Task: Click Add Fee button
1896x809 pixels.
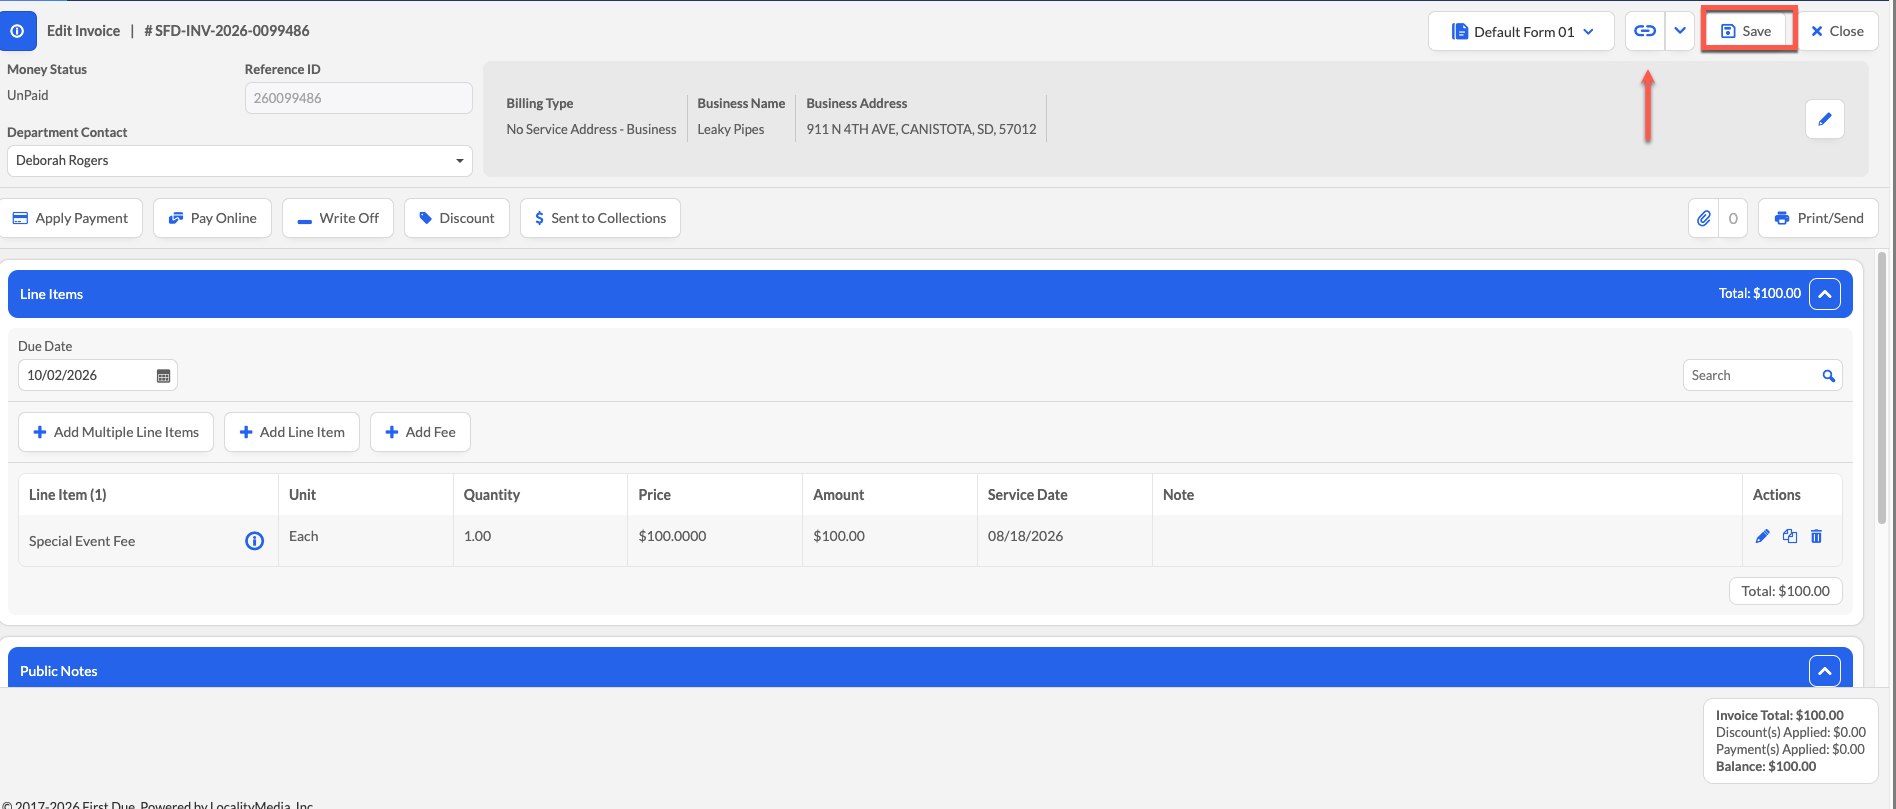Action: pos(420,432)
